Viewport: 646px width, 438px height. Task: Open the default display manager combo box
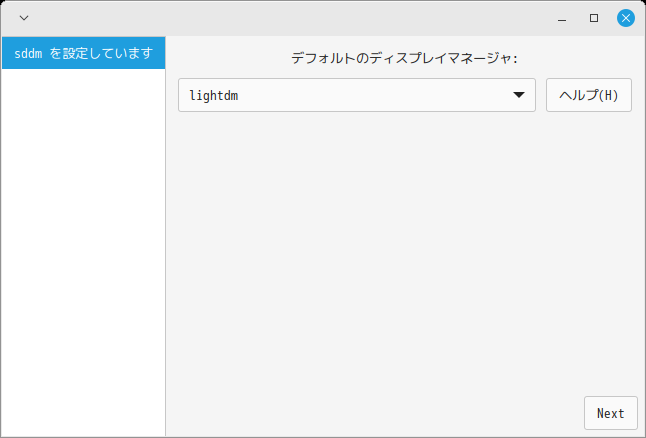356,95
